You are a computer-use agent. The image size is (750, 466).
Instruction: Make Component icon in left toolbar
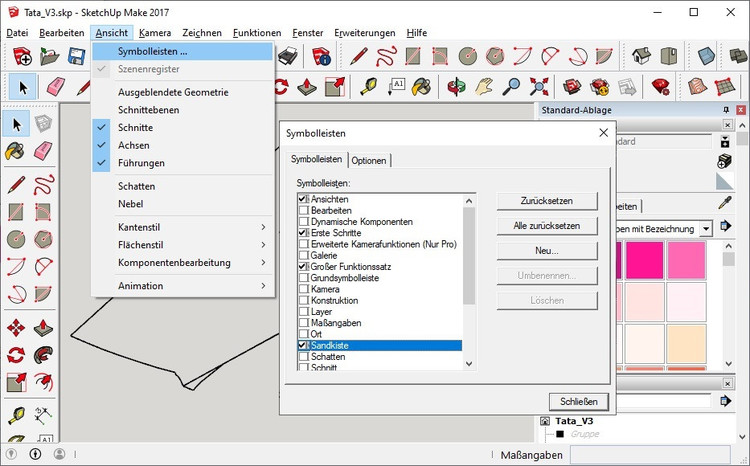coord(44,124)
